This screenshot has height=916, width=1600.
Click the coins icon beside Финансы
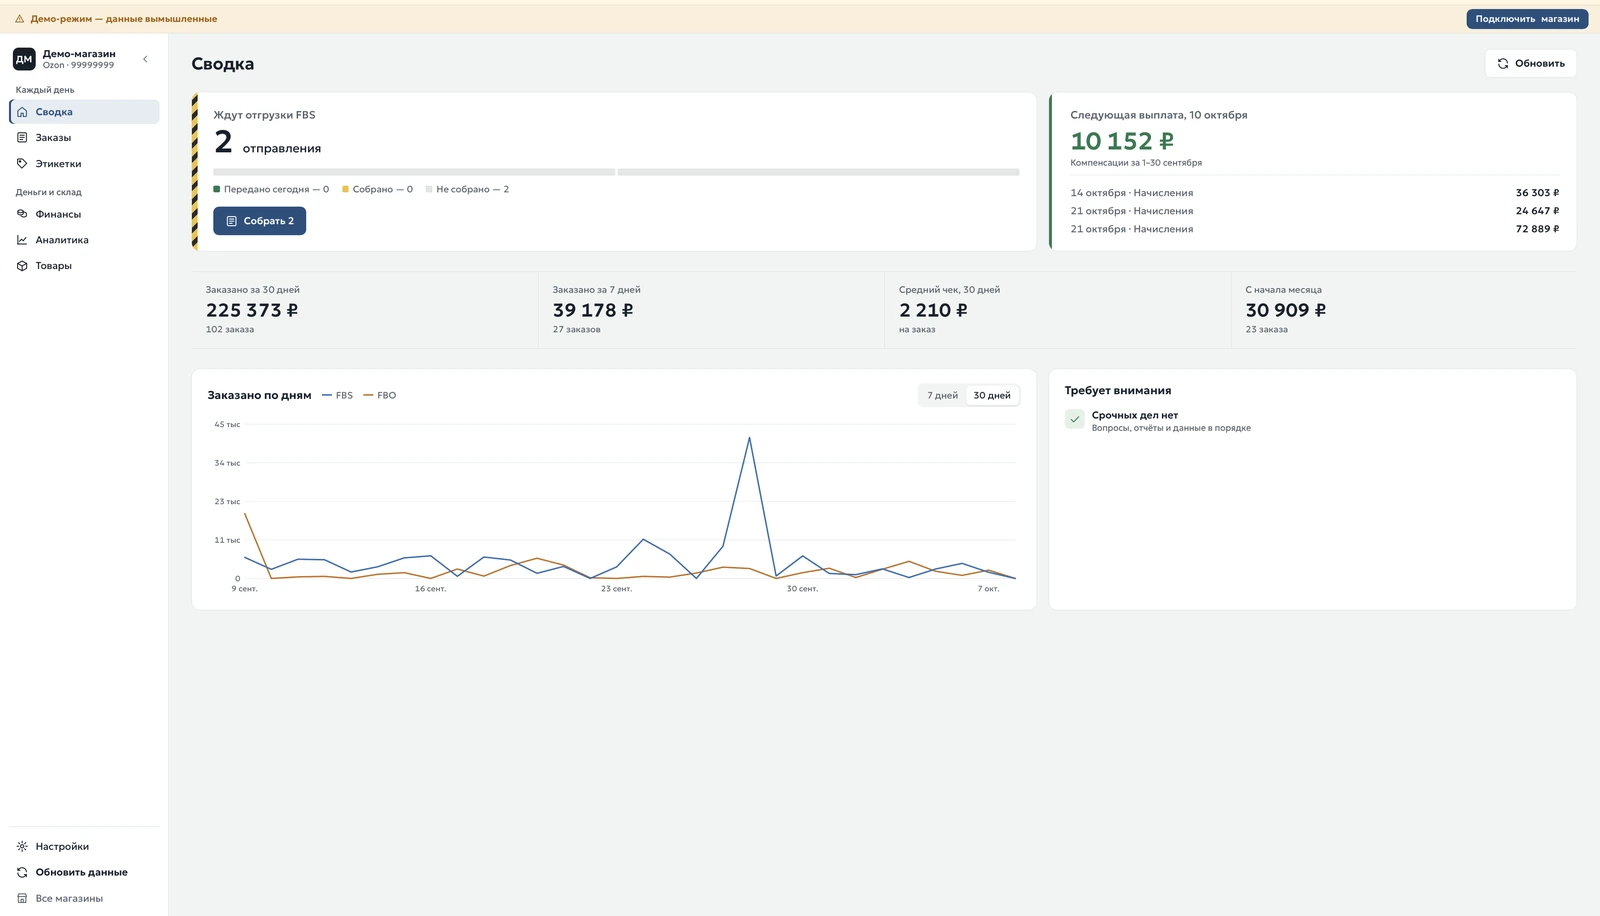tap(22, 214)
